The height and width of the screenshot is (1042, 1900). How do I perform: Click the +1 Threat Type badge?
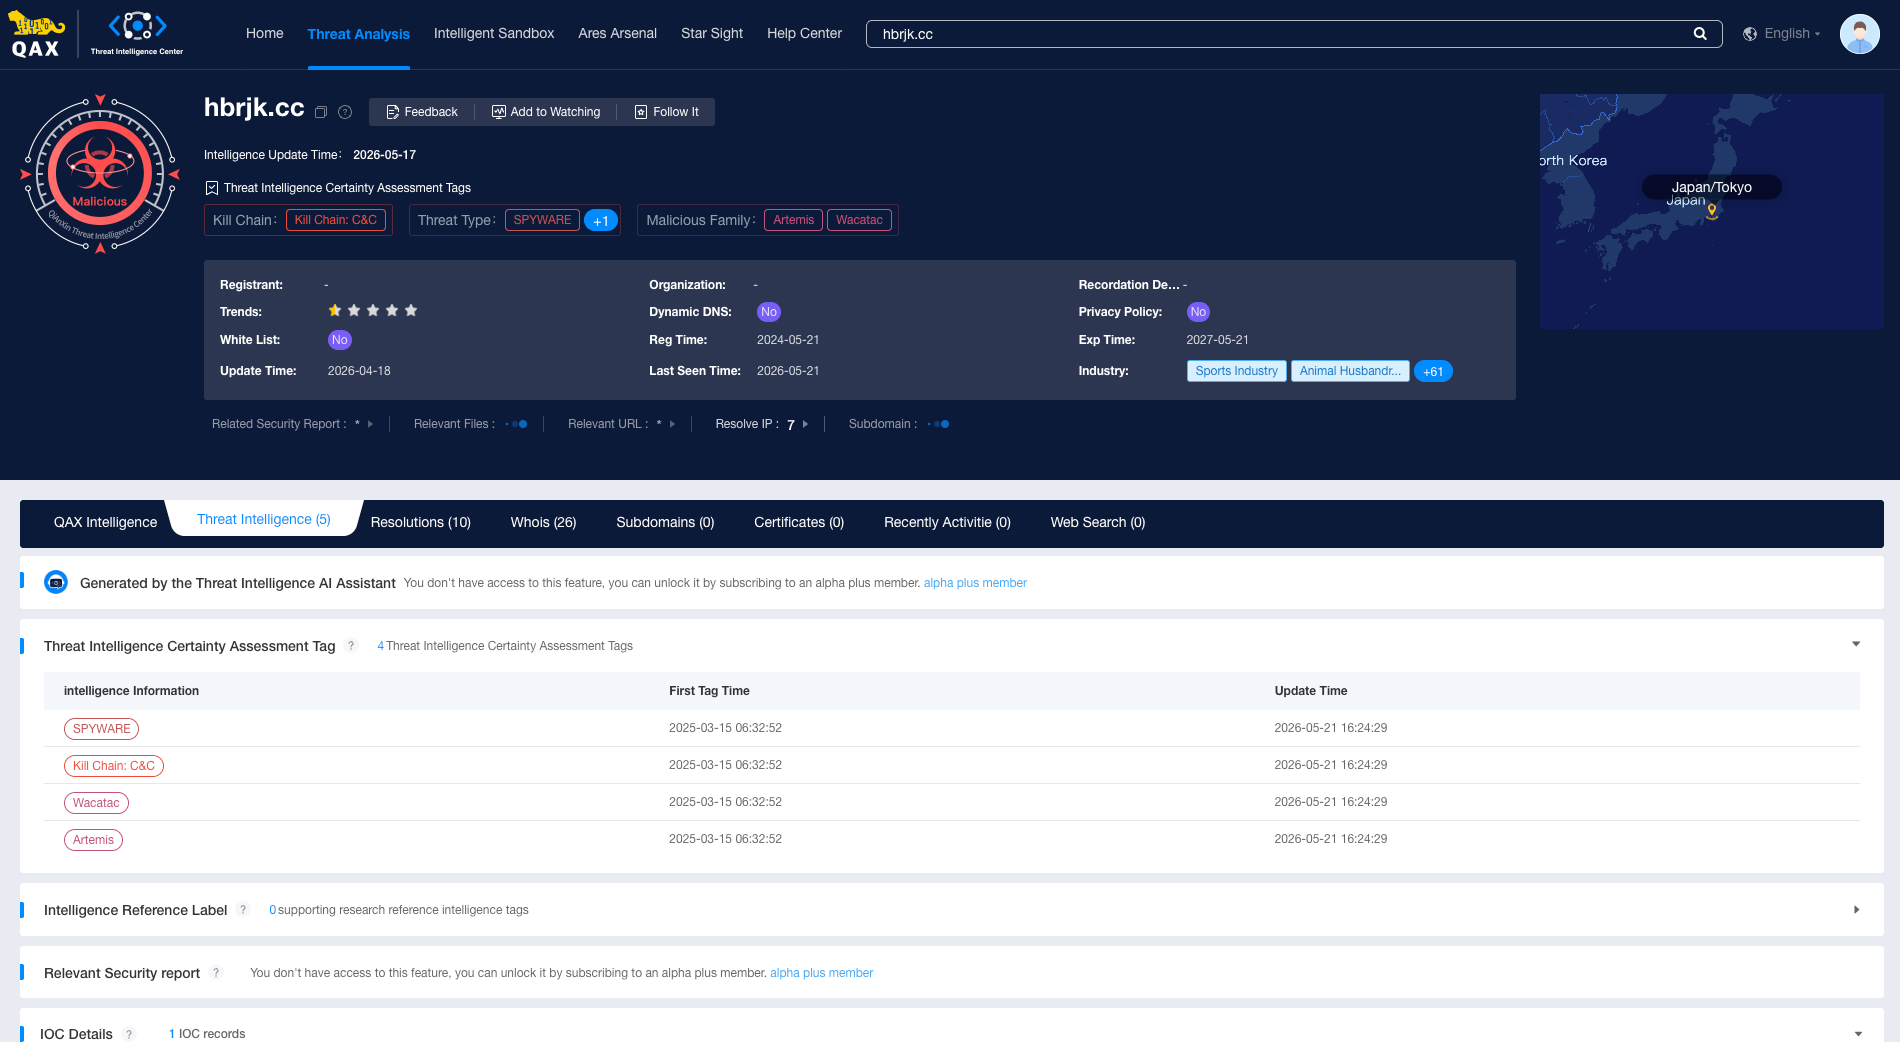click(x=601, y=221)
